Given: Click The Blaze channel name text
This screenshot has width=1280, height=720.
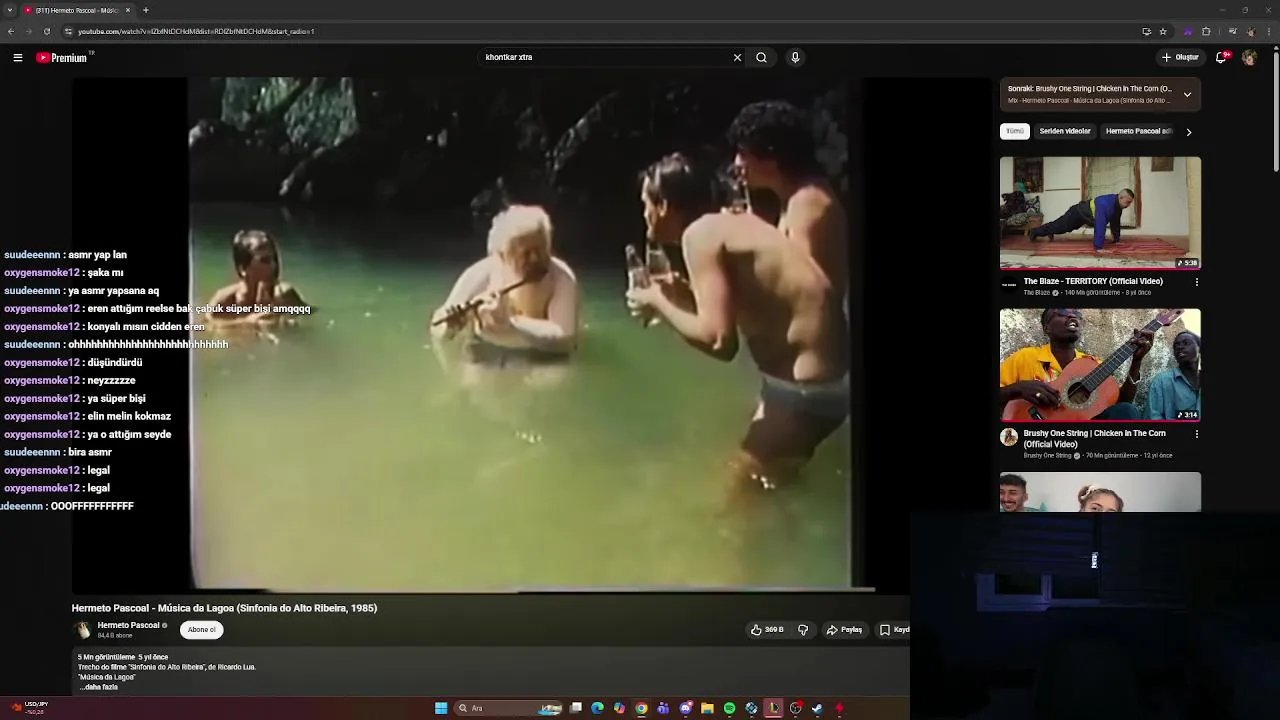Looking at the screenshot, I should pos(1037,293).
